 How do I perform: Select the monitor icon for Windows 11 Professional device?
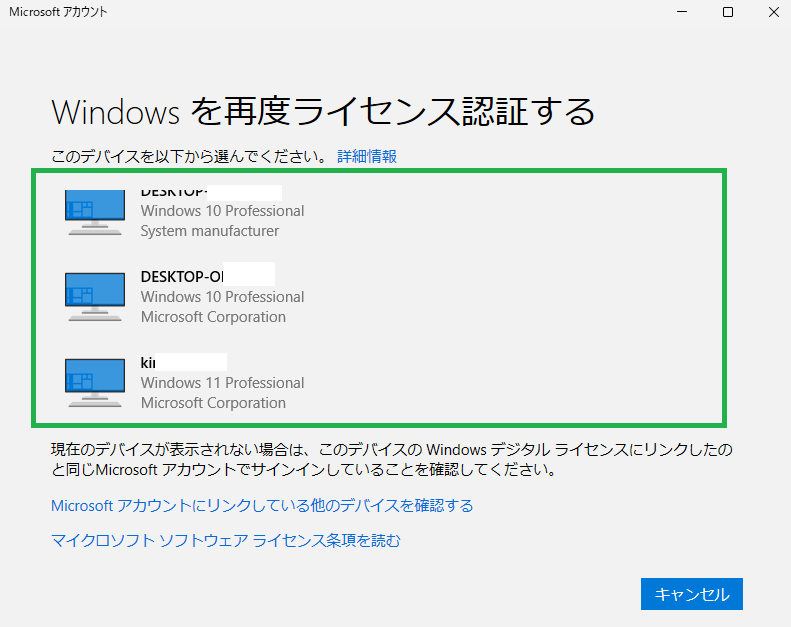(x=95, y=382)
